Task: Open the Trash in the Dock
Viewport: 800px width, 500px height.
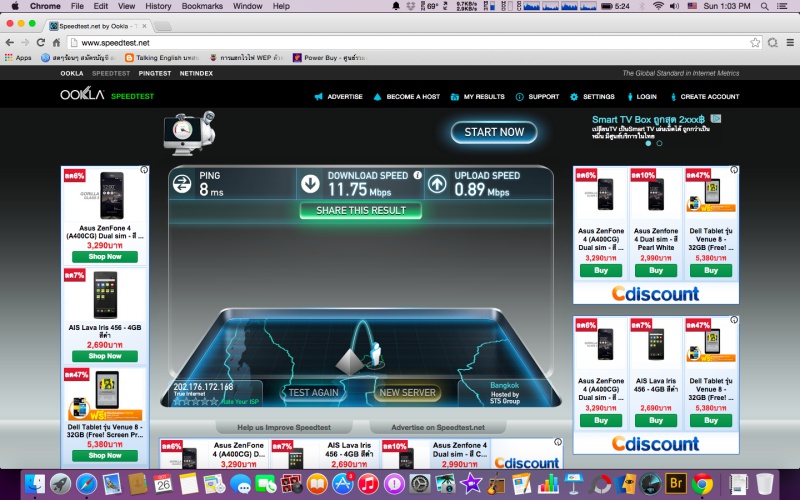Action: [764, 484]
